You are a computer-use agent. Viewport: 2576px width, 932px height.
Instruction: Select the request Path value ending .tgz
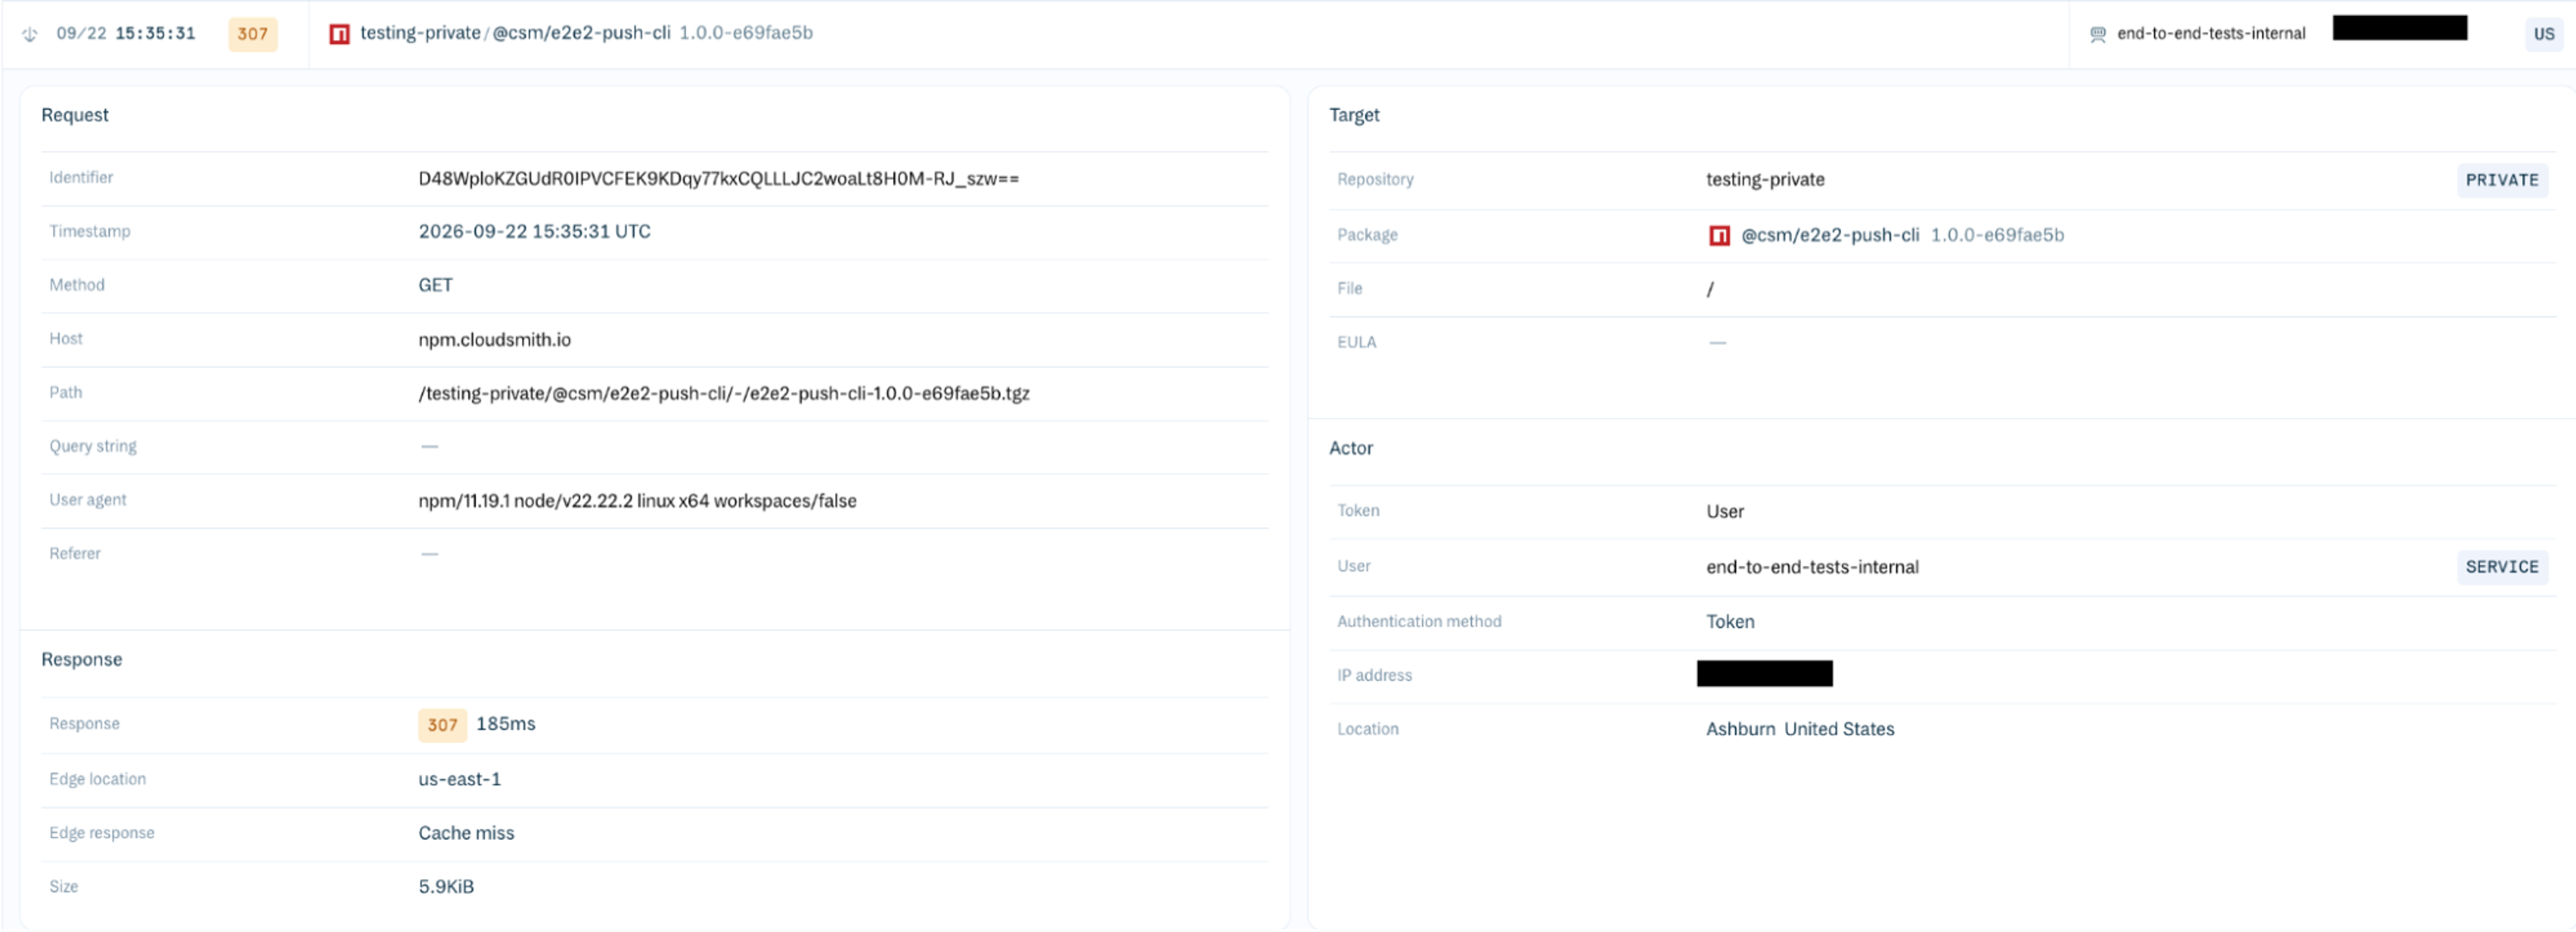[x=724, y=394]
